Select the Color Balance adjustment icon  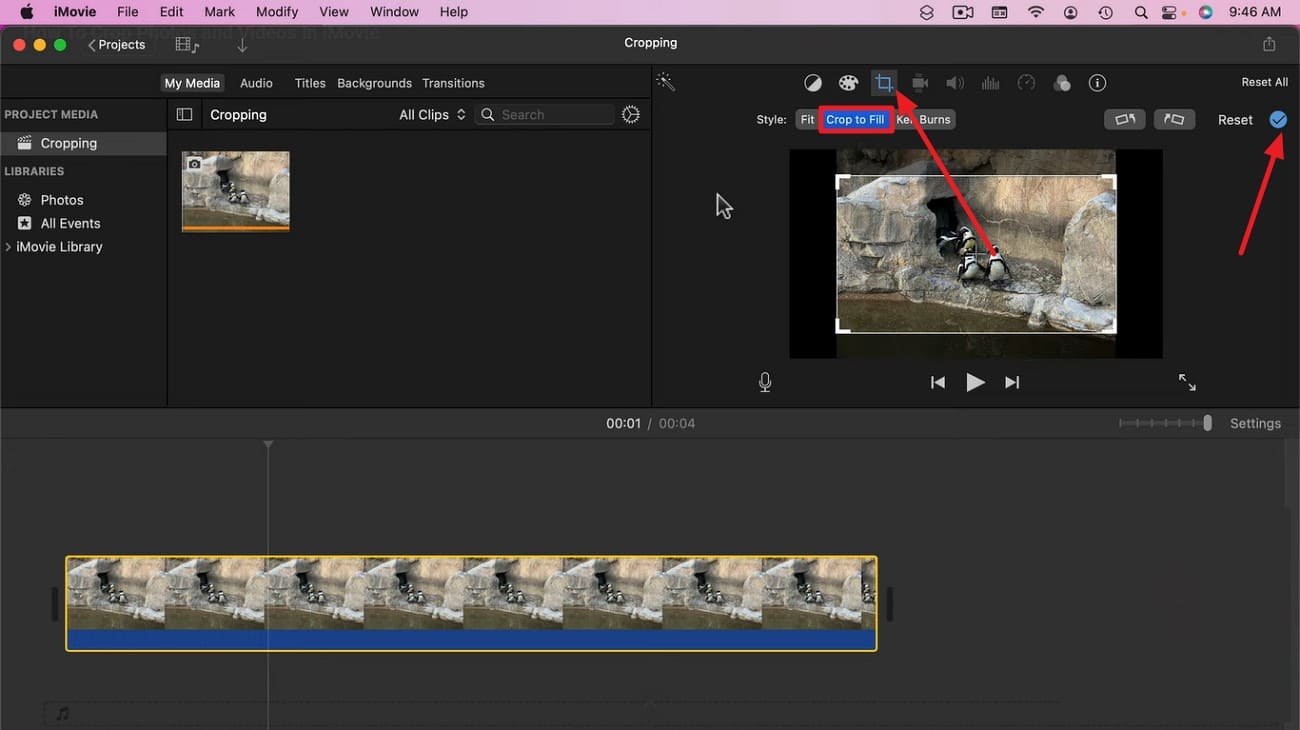pyautogui.click(x=813, y=83)
